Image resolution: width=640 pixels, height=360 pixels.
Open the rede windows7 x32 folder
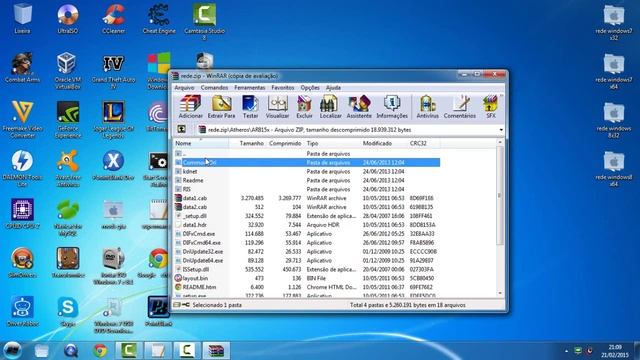(614, 22)
